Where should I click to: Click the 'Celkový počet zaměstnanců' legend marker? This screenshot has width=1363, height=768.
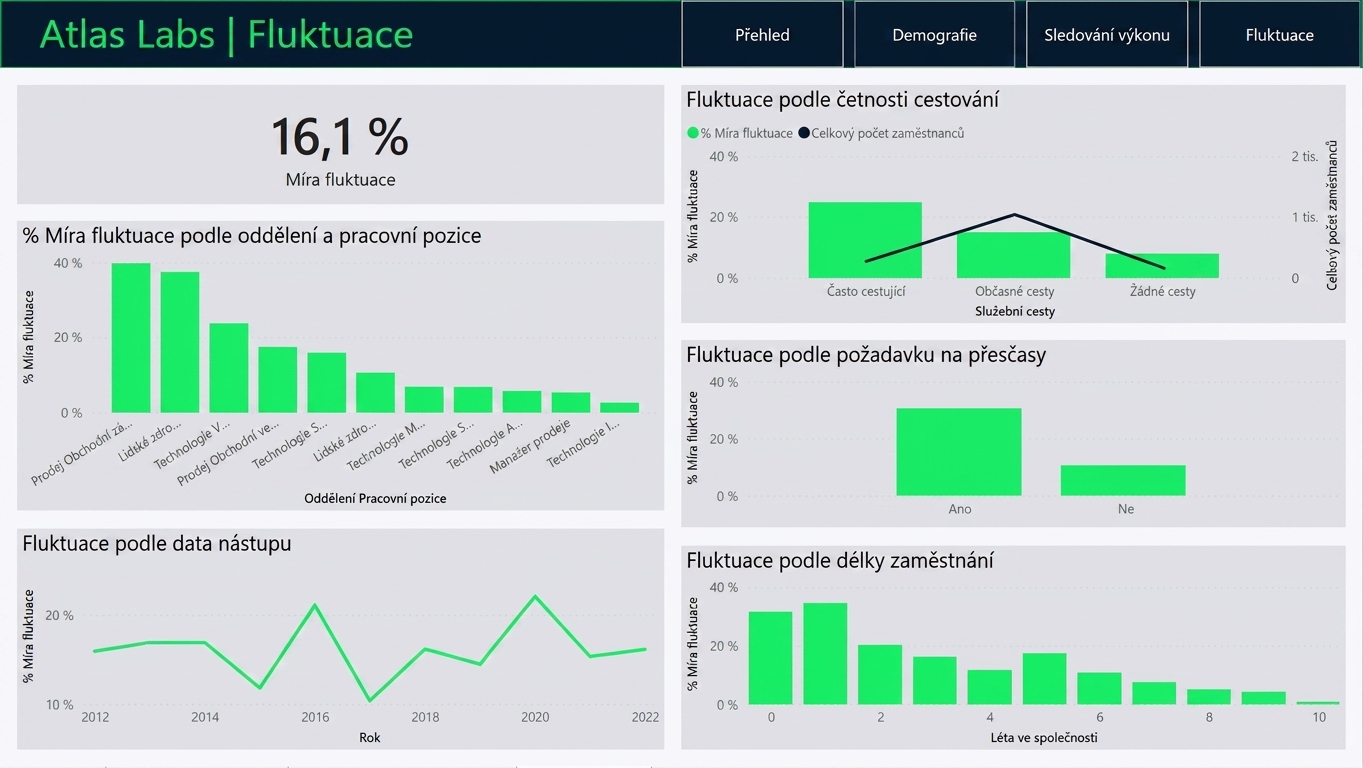(804, 133)
